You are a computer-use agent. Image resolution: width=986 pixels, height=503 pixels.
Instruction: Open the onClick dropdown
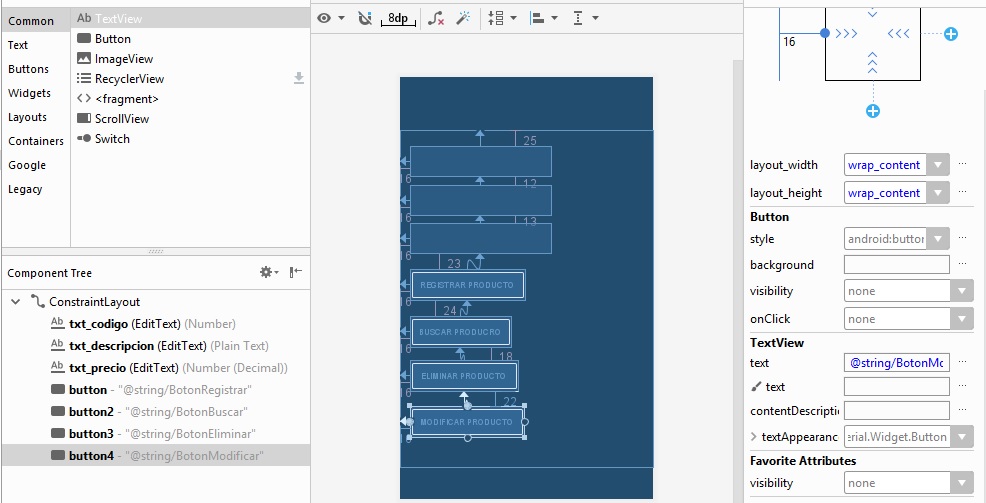(960, 319)
